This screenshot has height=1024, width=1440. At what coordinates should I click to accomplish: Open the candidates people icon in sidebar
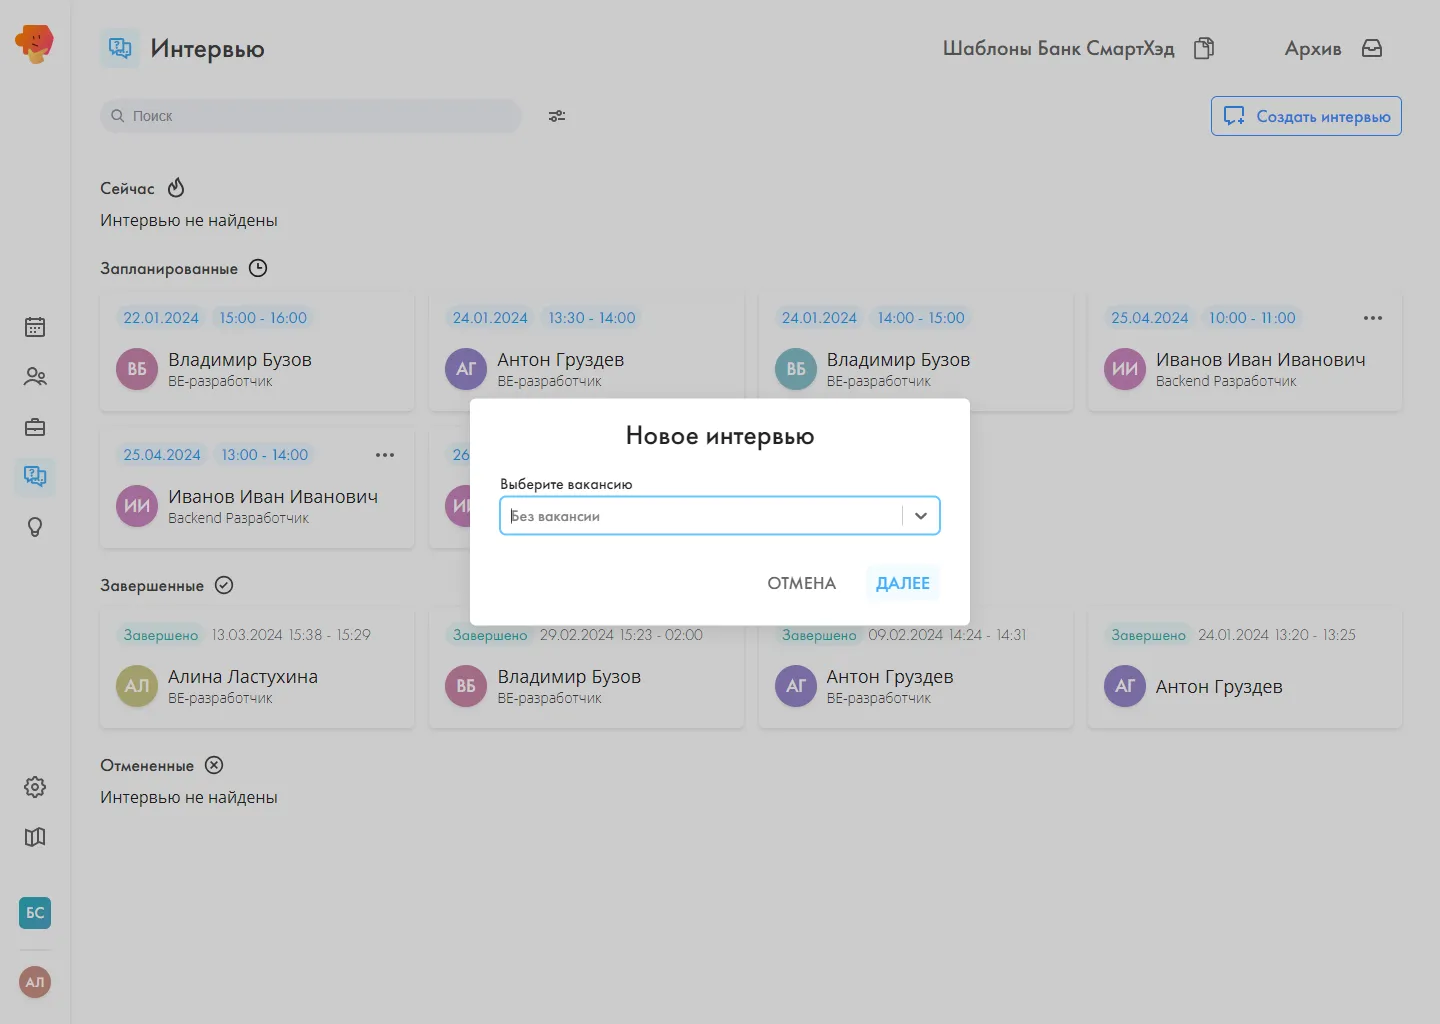coord(35,377)
